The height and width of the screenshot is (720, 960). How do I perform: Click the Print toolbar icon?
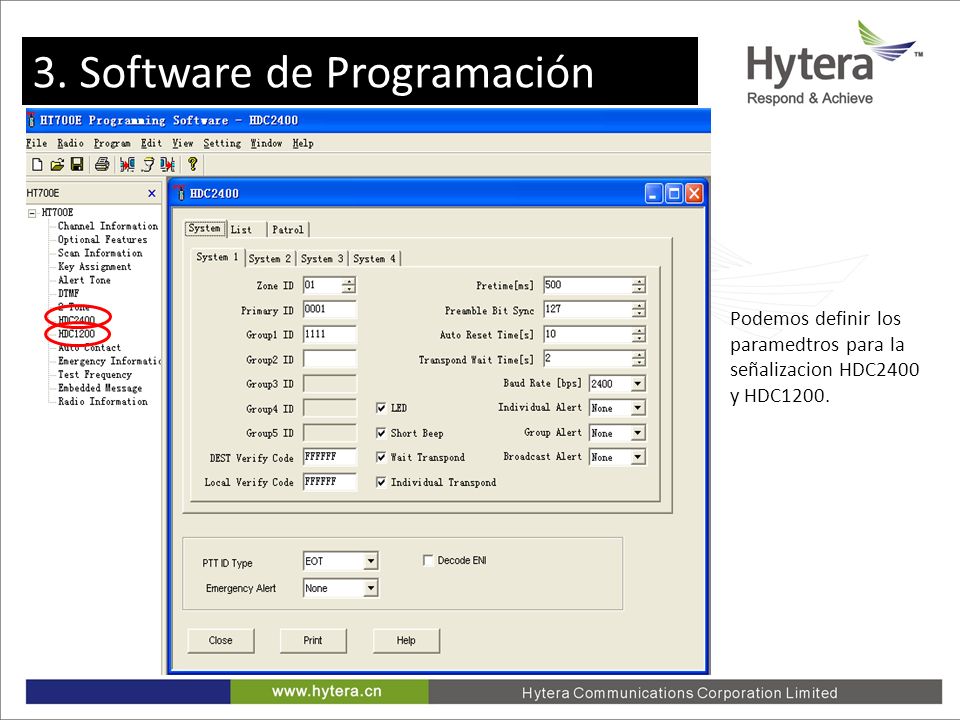(x=102, y=164)
